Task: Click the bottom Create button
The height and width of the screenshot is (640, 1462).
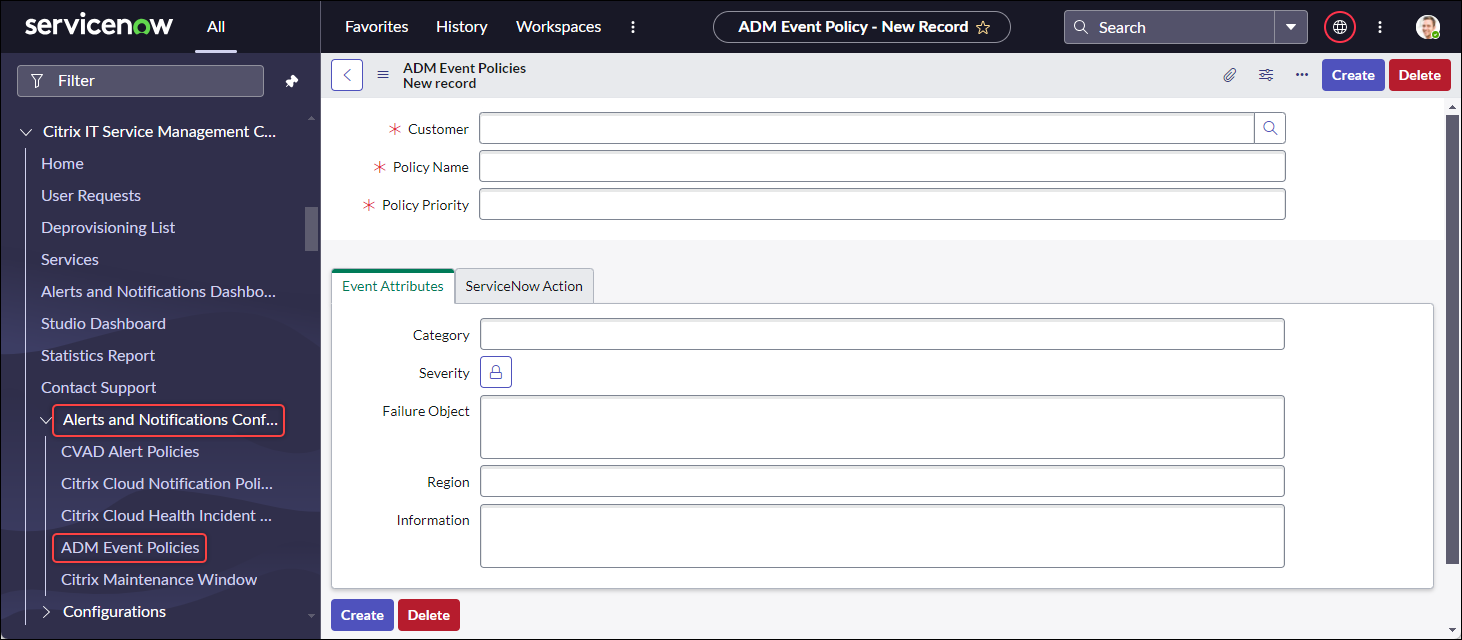Action: (362, 615)
